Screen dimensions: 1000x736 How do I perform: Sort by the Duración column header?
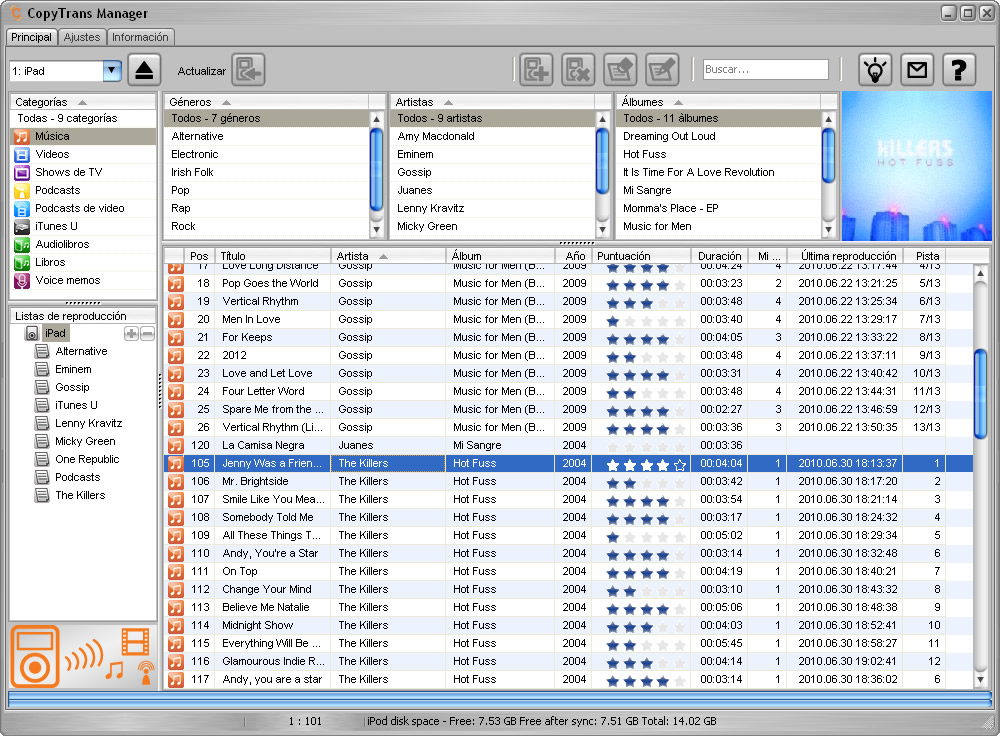[x=719, y=256]
